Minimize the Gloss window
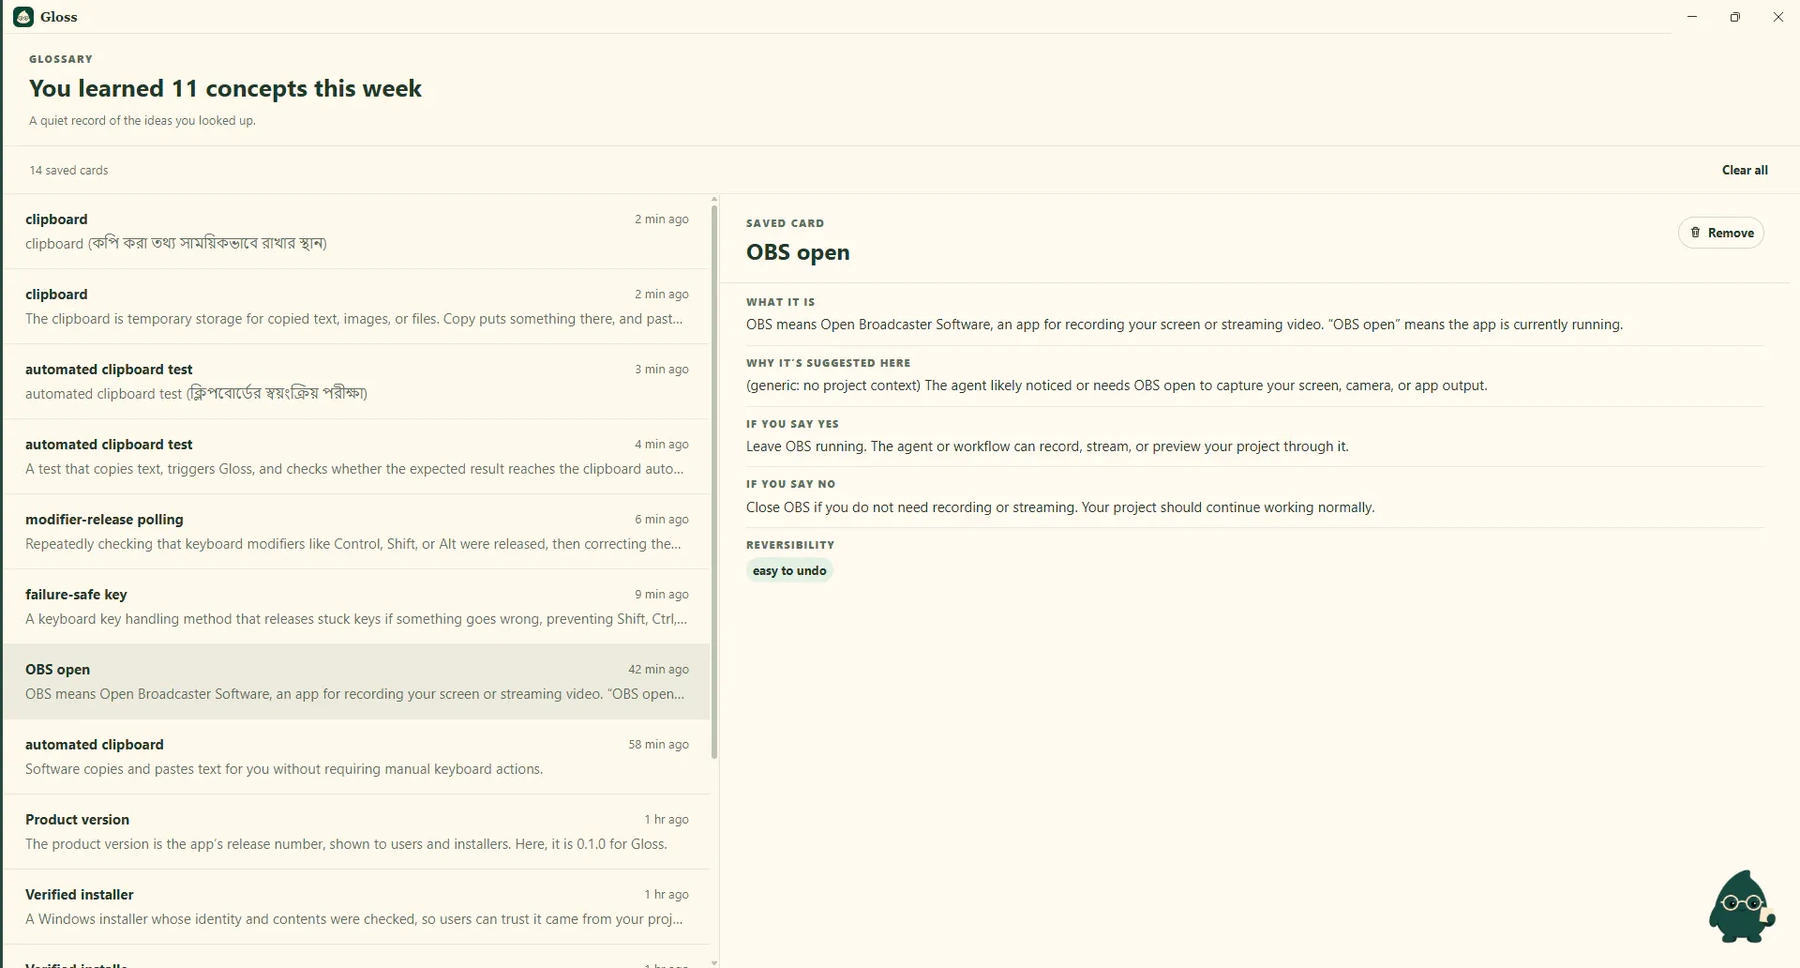The height and width of the screenshot is (968, 1800). pos(1692,17)
